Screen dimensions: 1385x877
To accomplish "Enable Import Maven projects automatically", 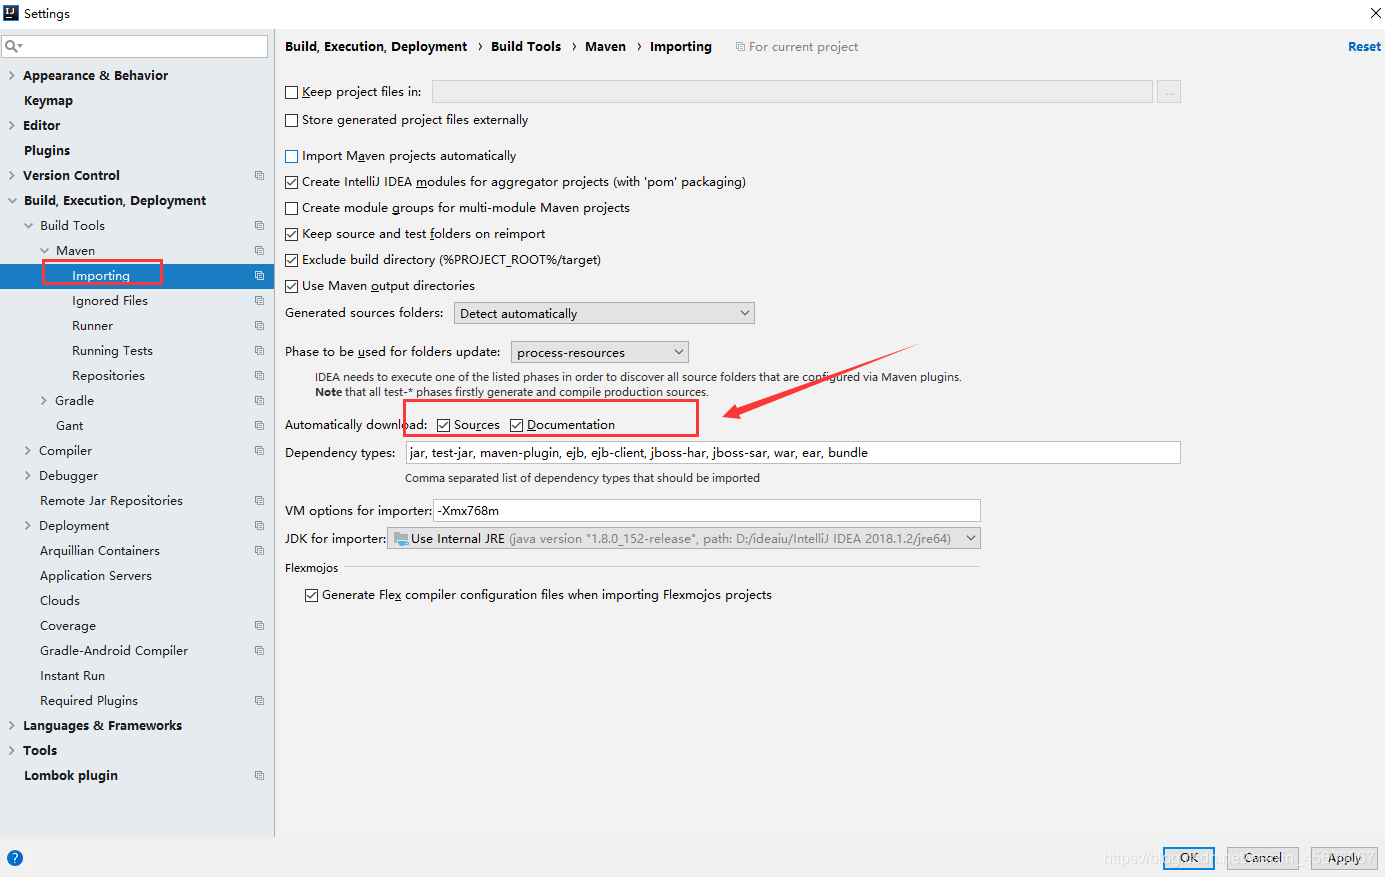I will 292,156.
